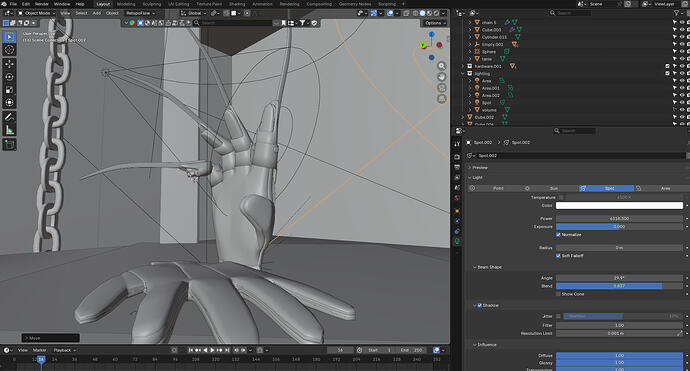The image size is (690, 371).
Task: Switch perspective/orthographic grid icon
Action: click(x=441, y=99)
